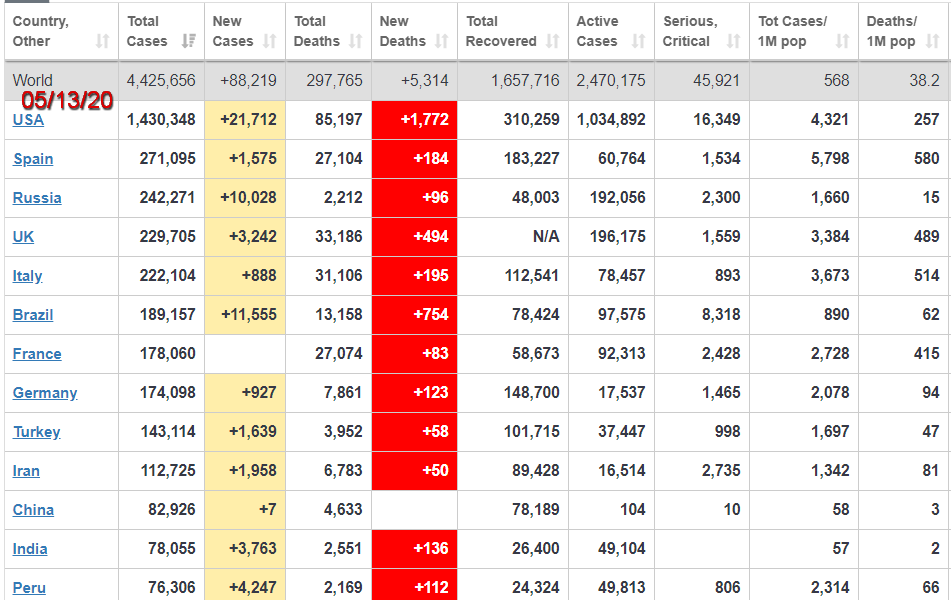Click sort arrows icon in Country column
This screenshot has height=600, width=951.
[x=102, y=42]
